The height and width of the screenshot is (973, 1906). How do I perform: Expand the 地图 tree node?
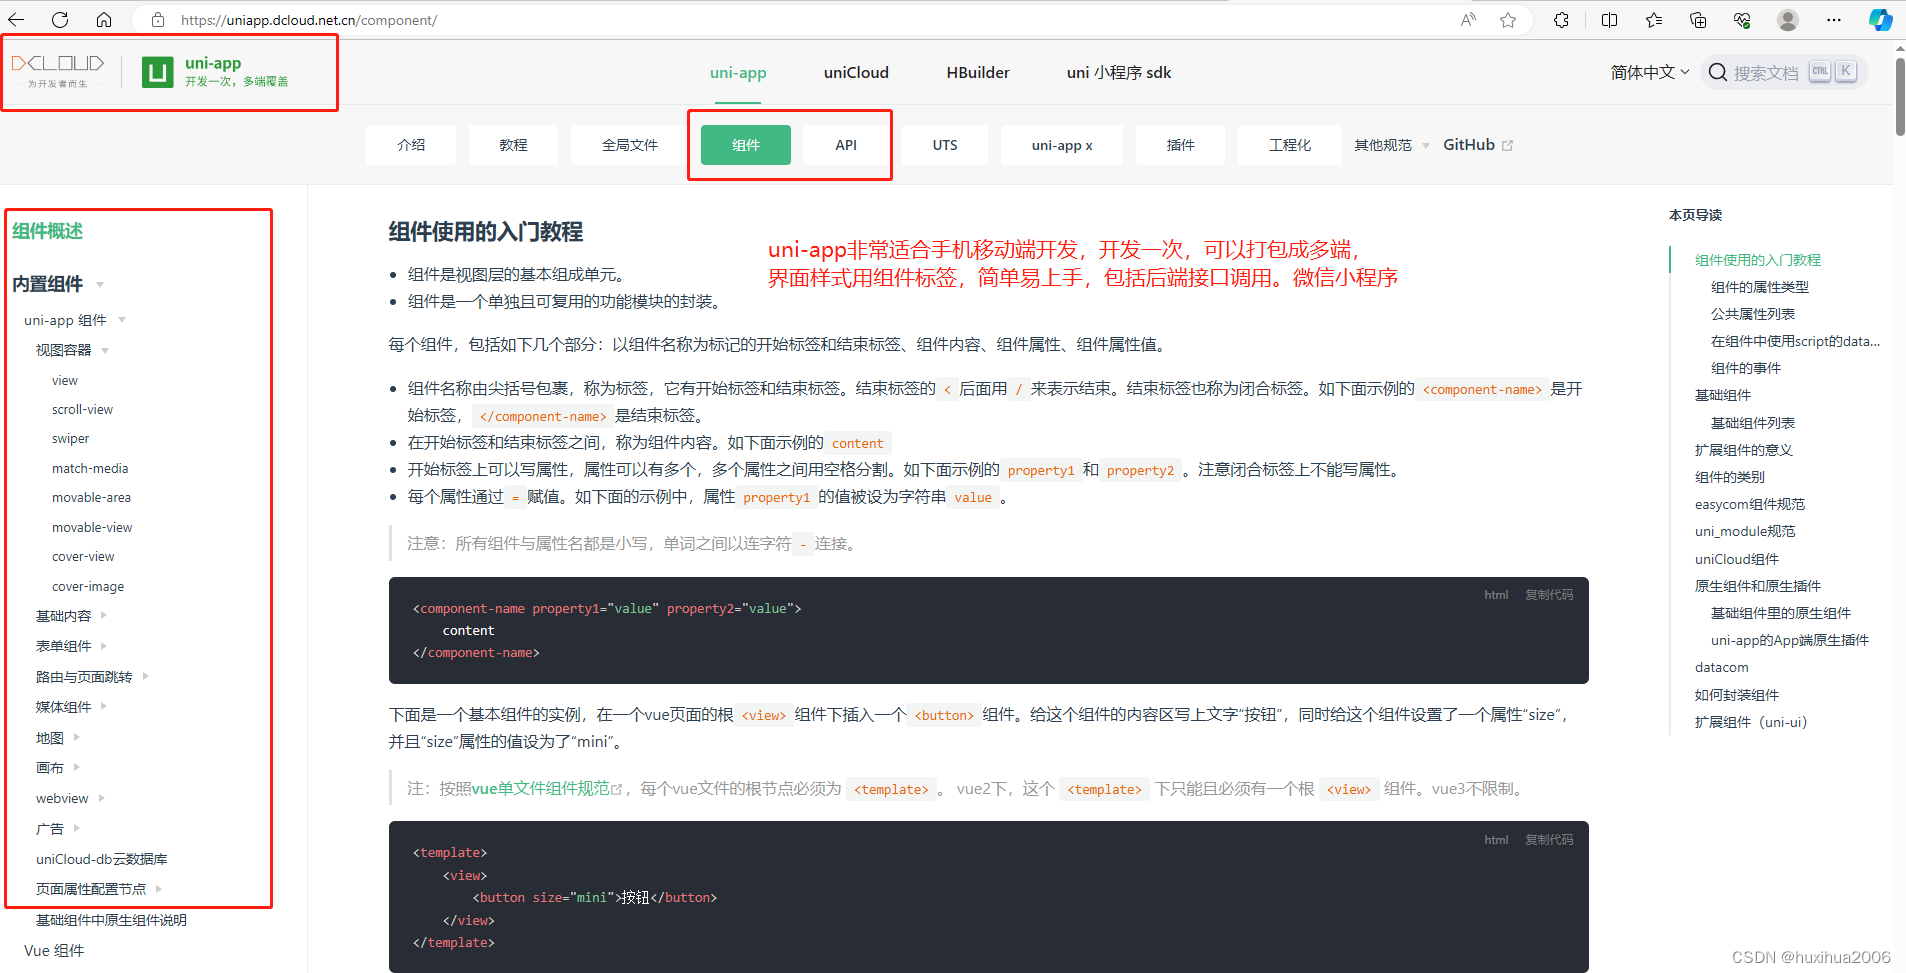coord(76,738)
